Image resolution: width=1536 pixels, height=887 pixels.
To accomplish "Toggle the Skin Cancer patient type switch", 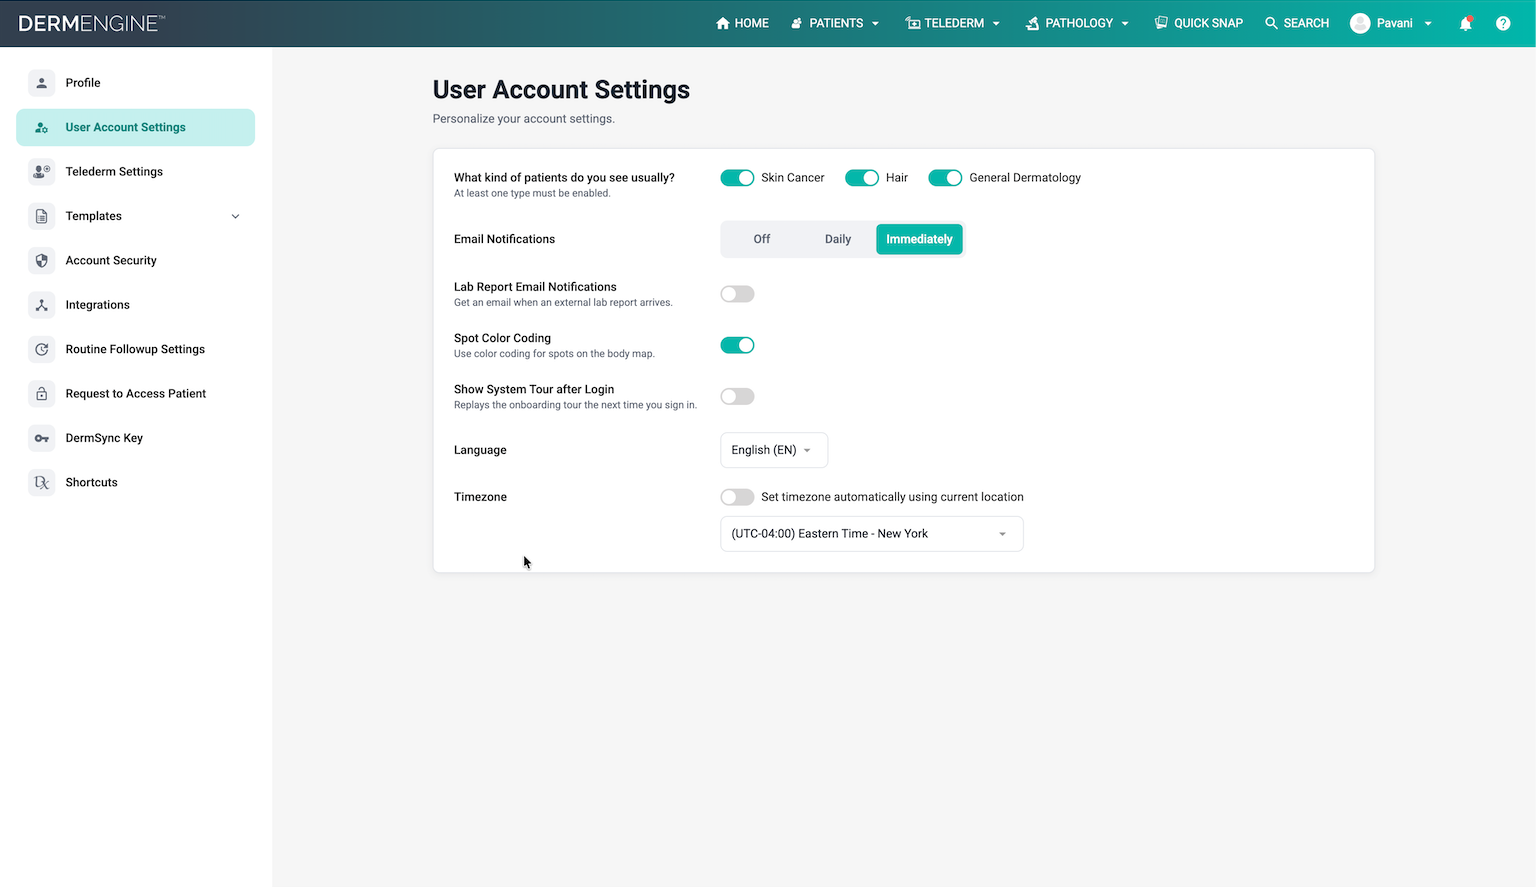I will pyautogui.click(x=737, y=178).
